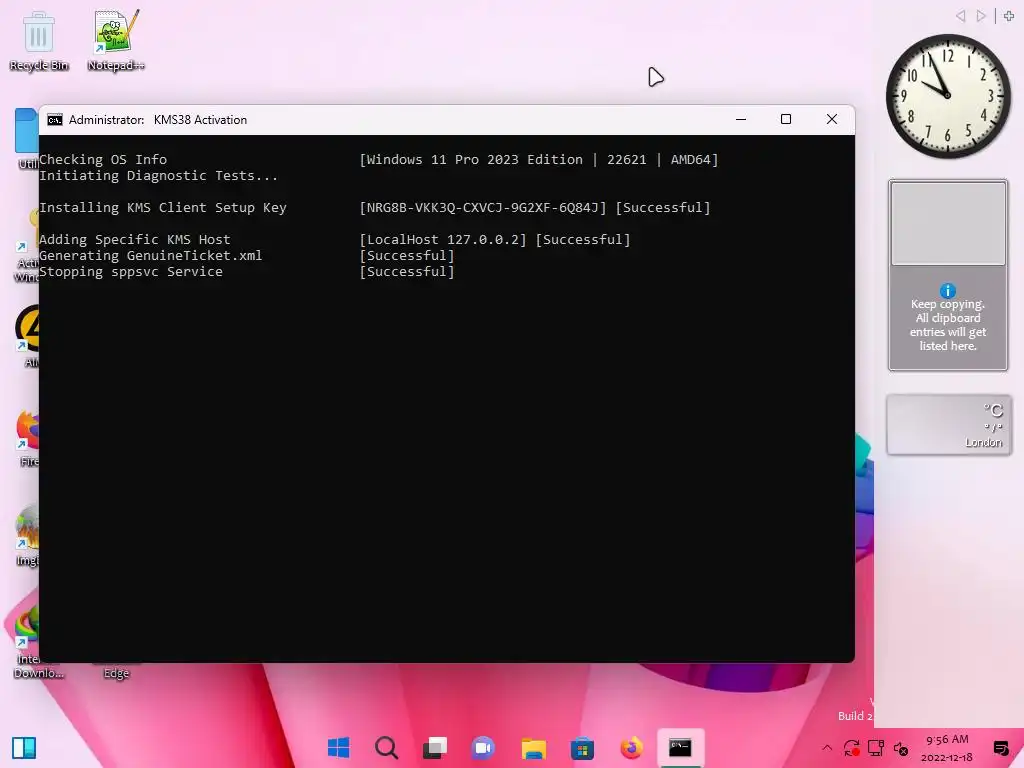Click the muted volume tray icon
The width and height of the screenshot is (1024, 768).
(x=901, y=748)
